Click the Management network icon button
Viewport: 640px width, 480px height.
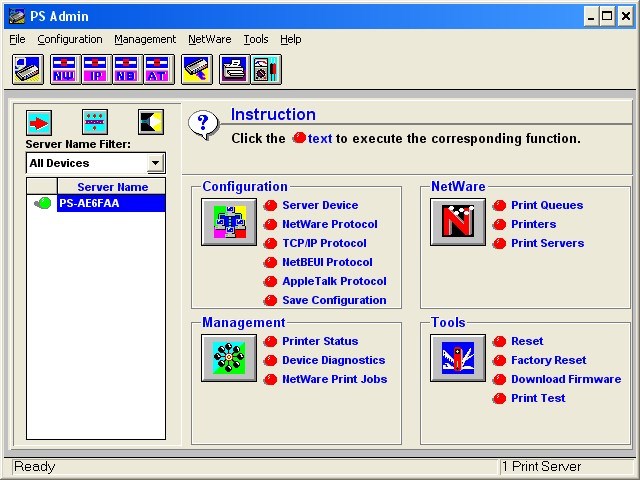pyautogui.click(x=229, y=358)
